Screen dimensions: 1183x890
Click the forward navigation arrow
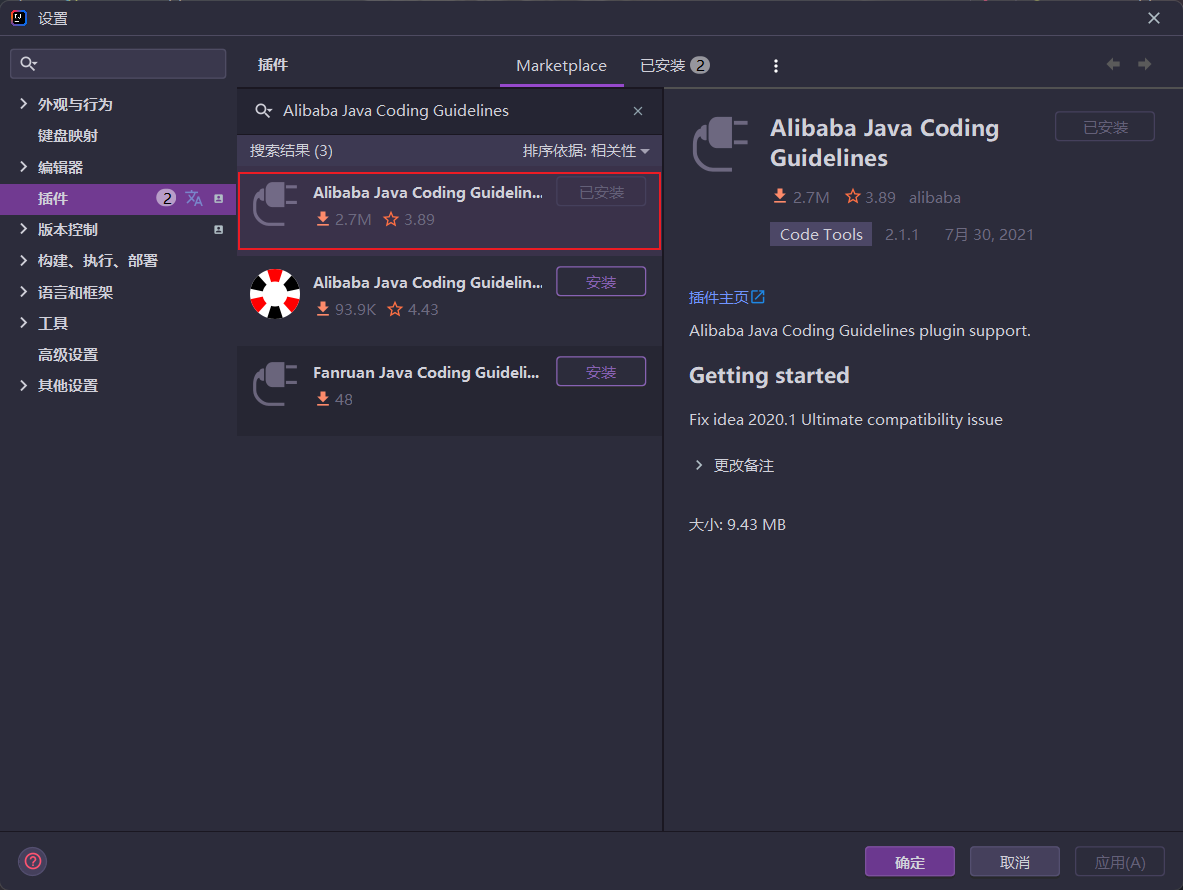(1145, 64)
